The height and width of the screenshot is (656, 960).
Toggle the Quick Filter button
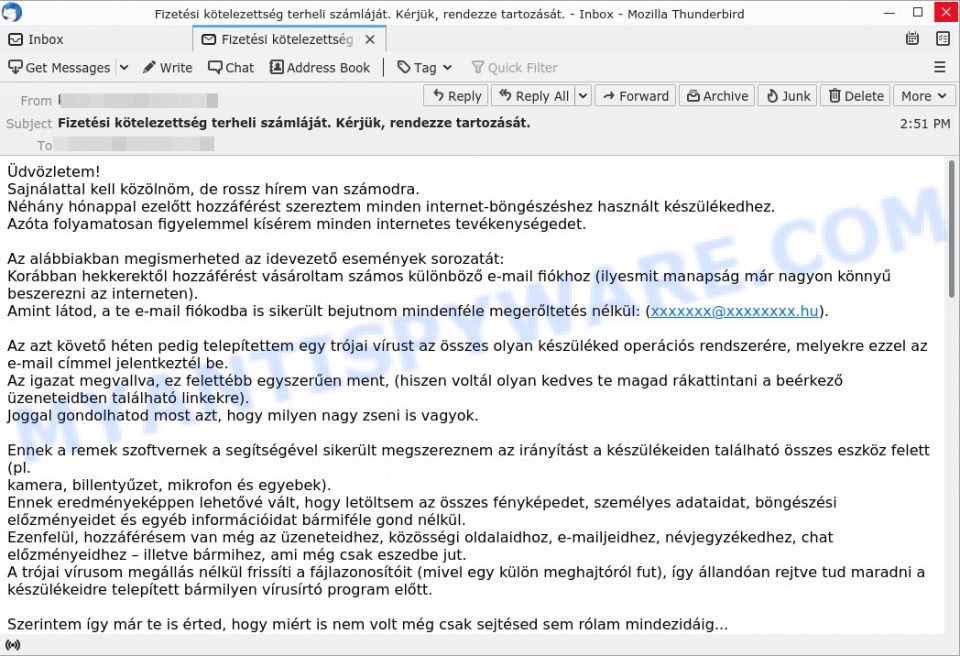(514, 67)
